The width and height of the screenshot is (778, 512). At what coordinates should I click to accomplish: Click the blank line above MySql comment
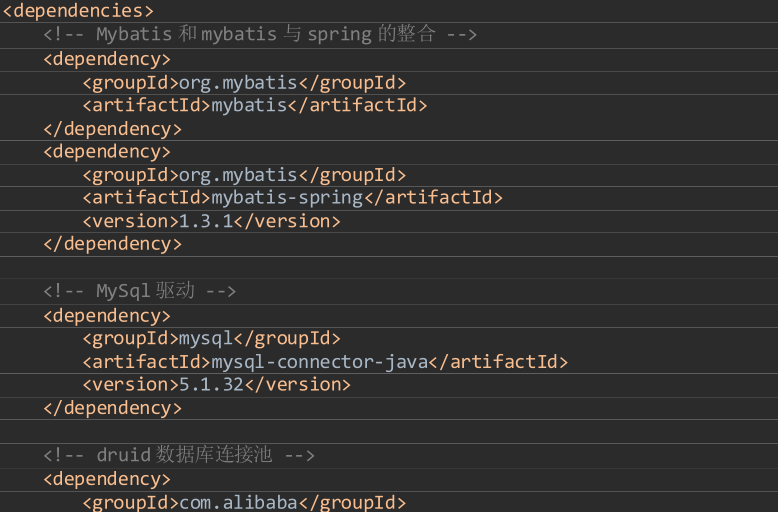click(x=389, y=267)
